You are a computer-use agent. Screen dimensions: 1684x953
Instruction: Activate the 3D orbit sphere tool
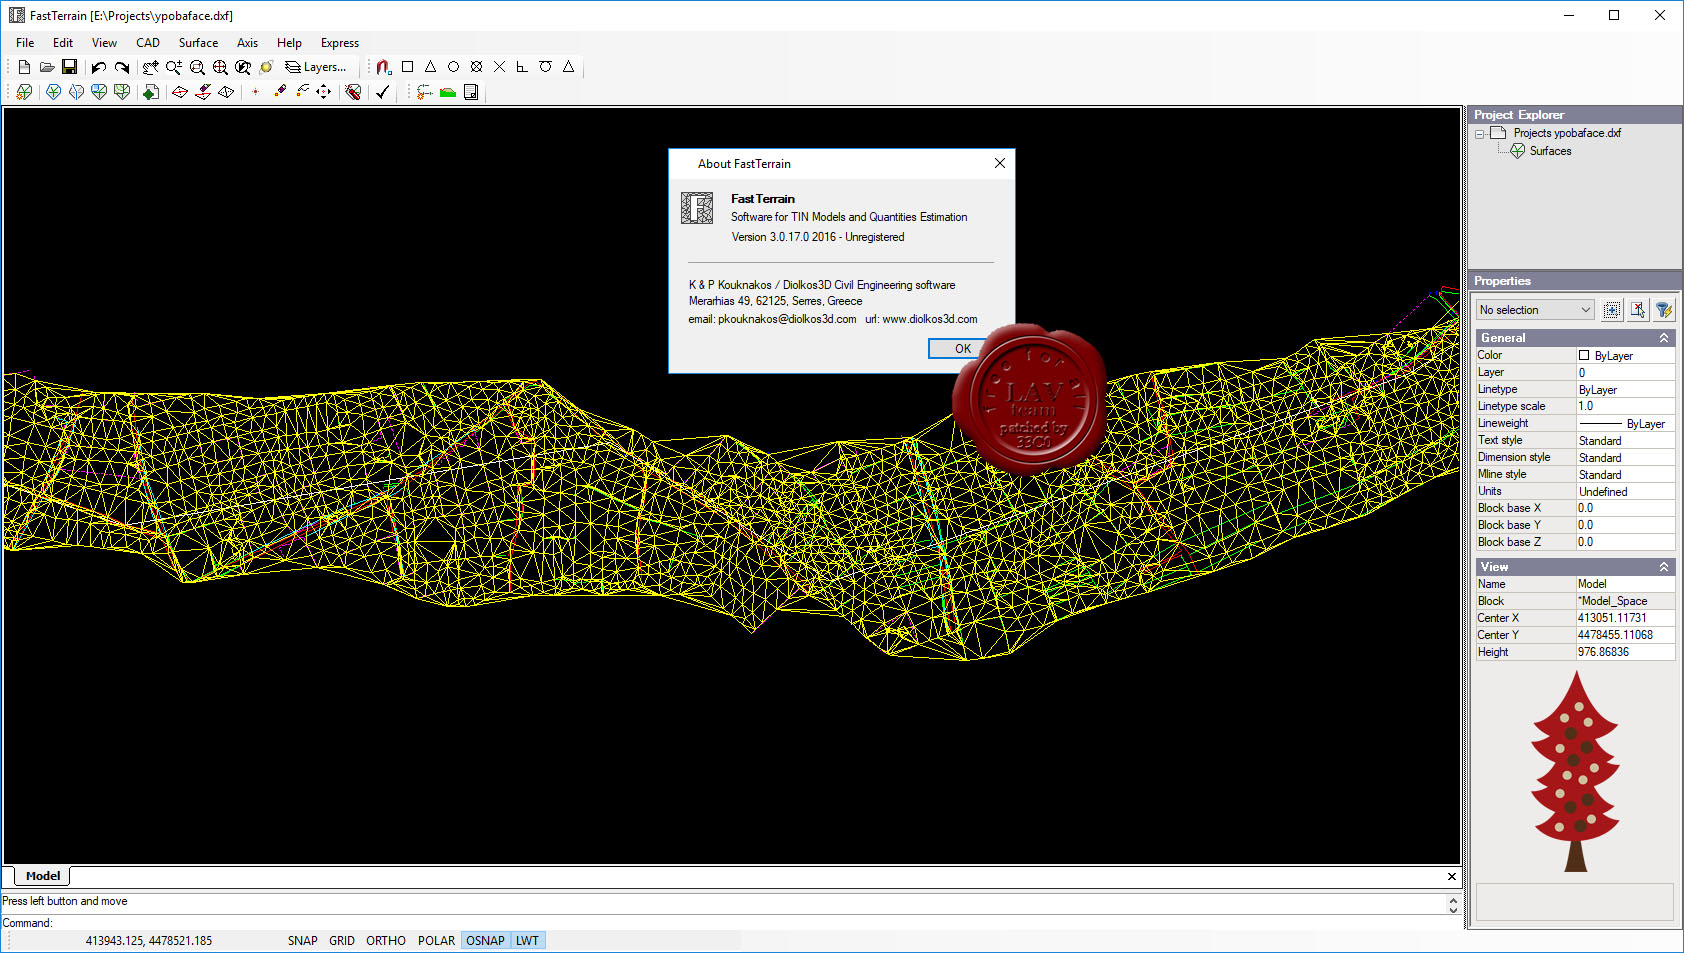pyautogui.click(x=266, y=67)
